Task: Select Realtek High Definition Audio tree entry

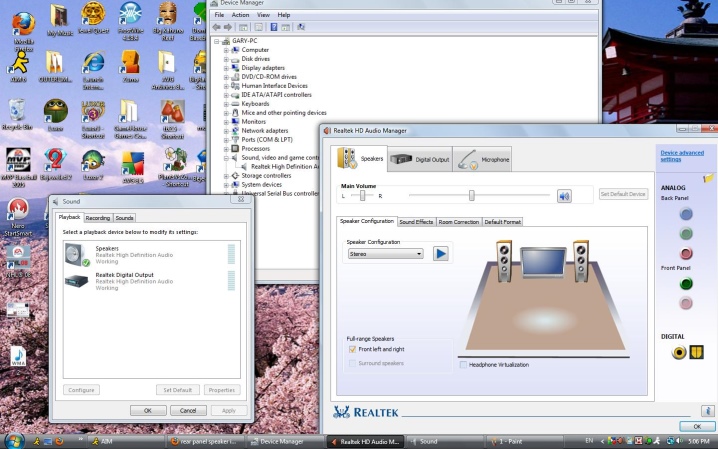Action: 279,167
